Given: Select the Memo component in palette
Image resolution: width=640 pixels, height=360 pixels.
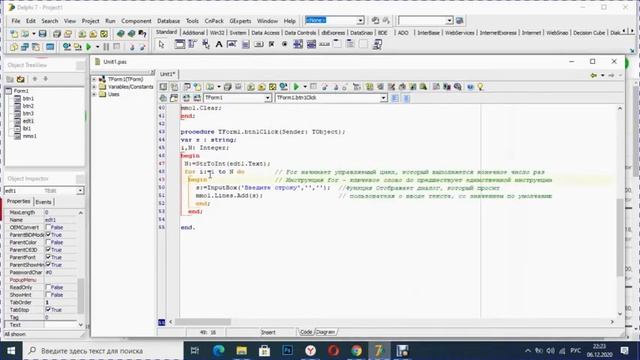Looking at the screenshot, I should [x=245, y=44].
